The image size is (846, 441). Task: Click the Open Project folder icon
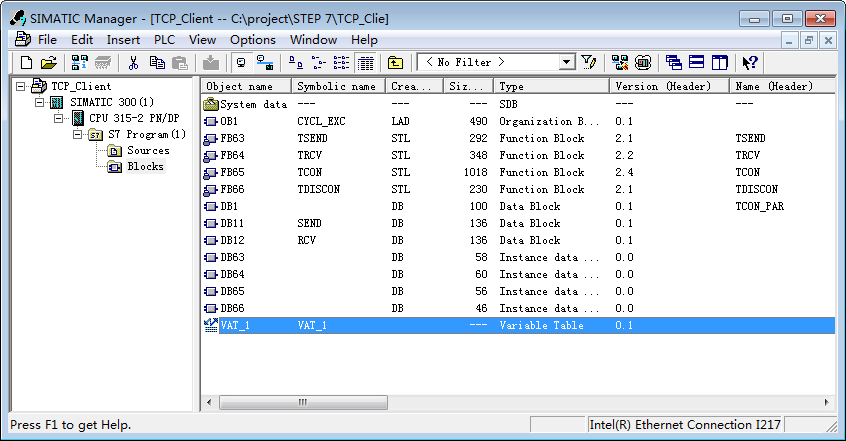48,63
